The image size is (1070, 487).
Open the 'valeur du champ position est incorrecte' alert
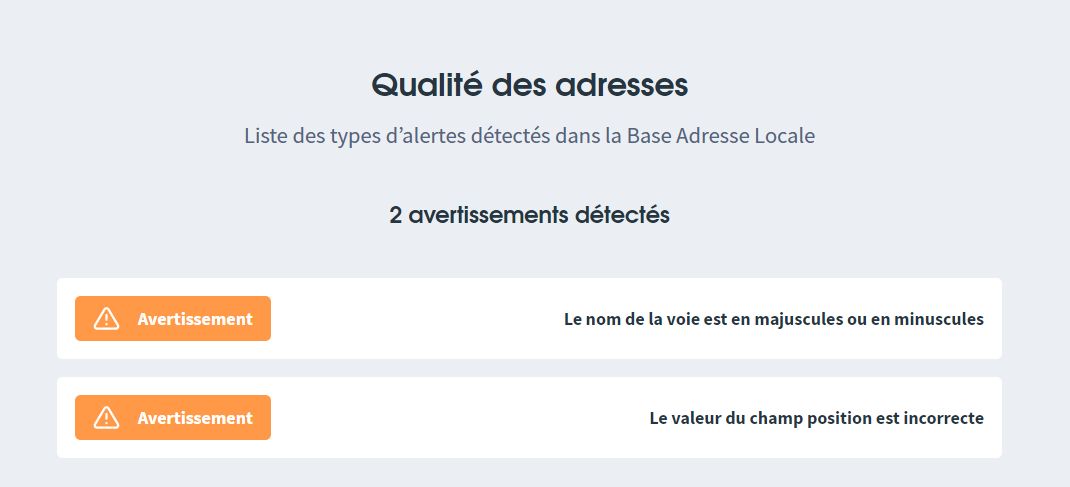pos(817,418)
